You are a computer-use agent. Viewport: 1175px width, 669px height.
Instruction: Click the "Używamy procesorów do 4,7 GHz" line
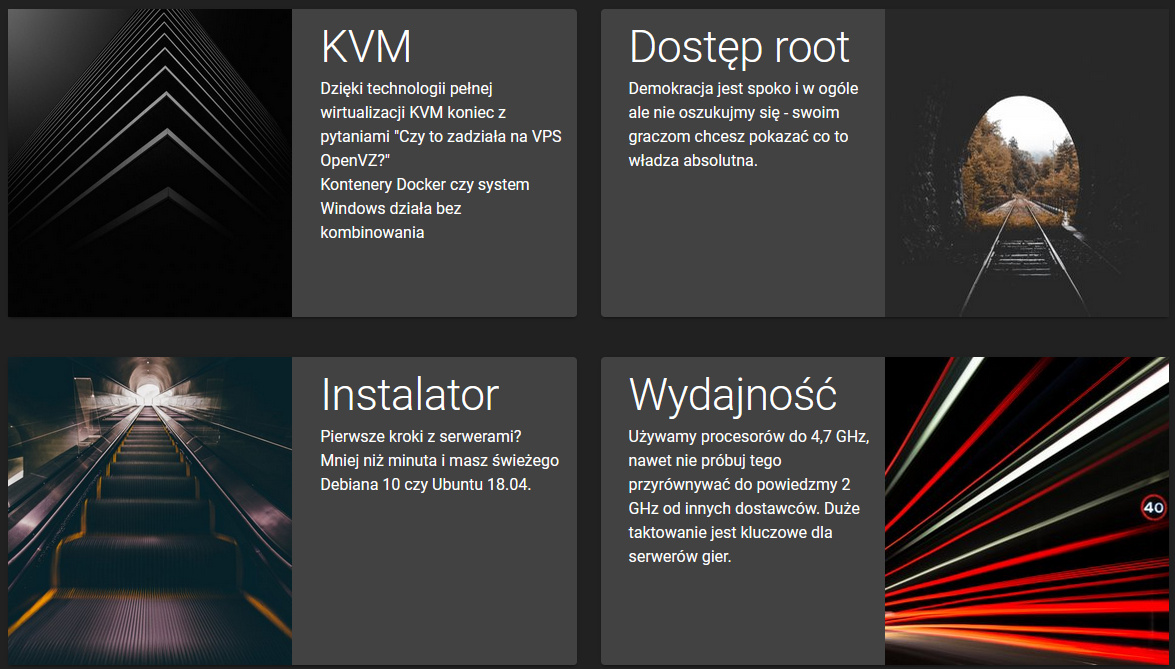click(748, 436)
